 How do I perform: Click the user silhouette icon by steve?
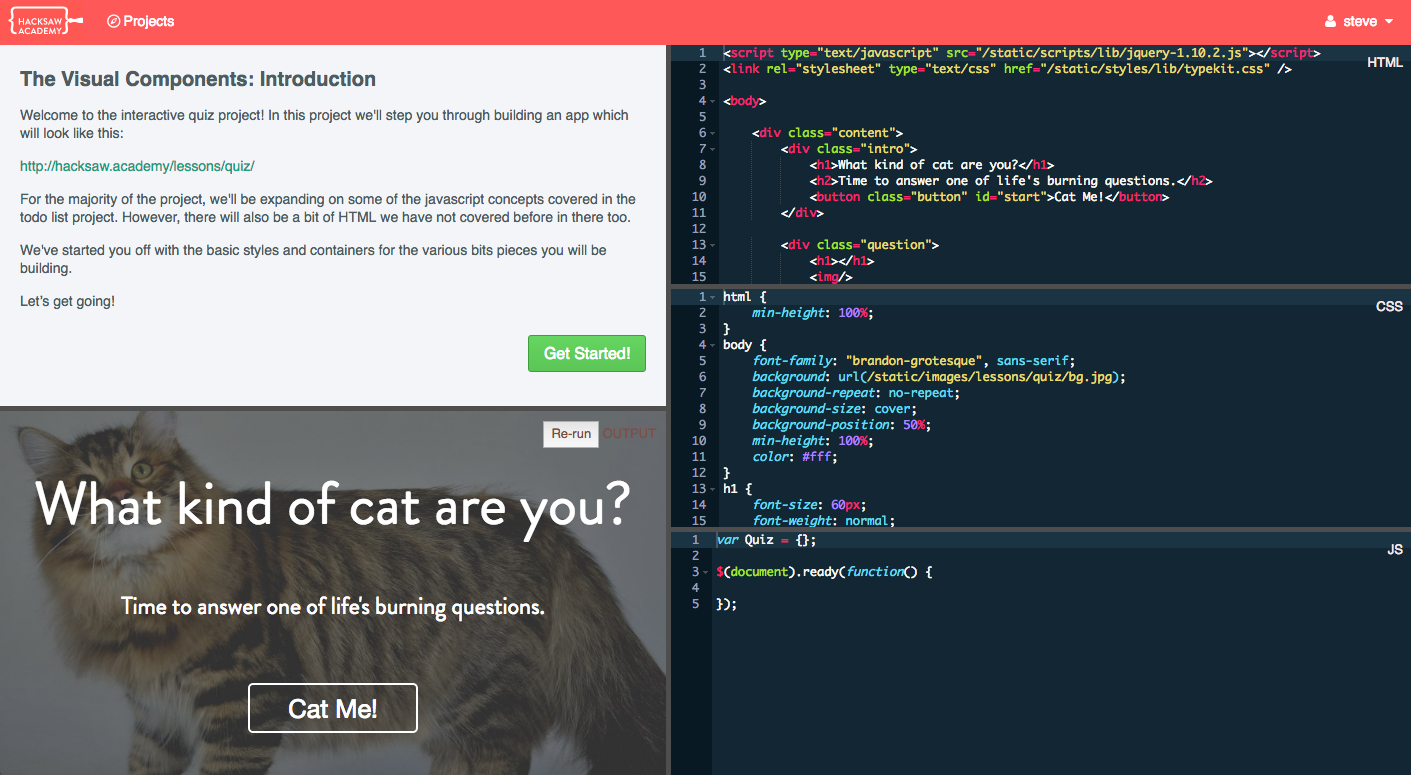pyautogui.click(x=1330, y=22)
